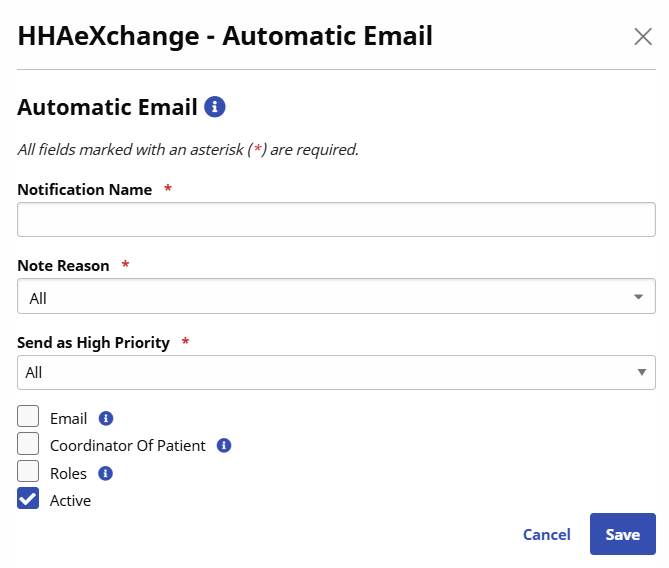Save the automatic email settings
The width and height of the screenshot is (669, 568).
(622, 534)
